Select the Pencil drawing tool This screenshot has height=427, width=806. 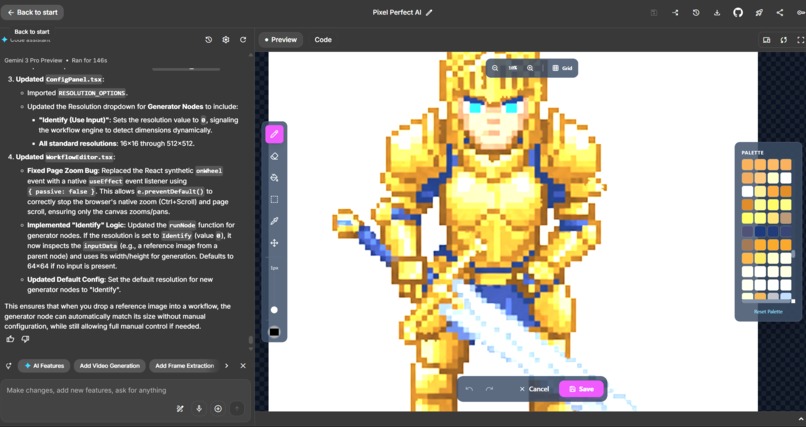[274, 134]
